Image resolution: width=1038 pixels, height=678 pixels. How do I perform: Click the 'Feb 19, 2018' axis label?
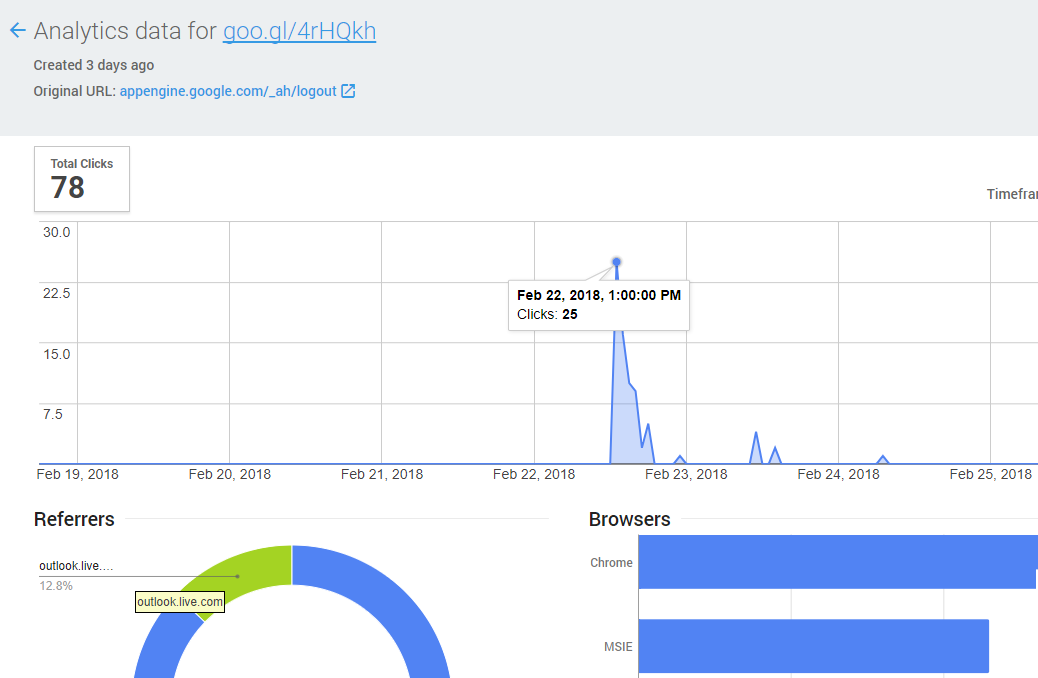[77, 474]
